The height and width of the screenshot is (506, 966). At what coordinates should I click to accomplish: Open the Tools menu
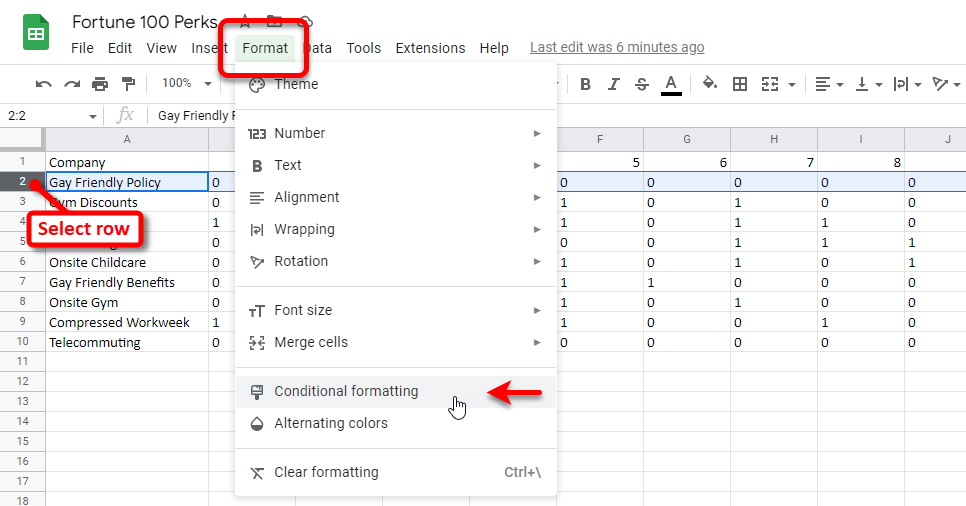363,48
